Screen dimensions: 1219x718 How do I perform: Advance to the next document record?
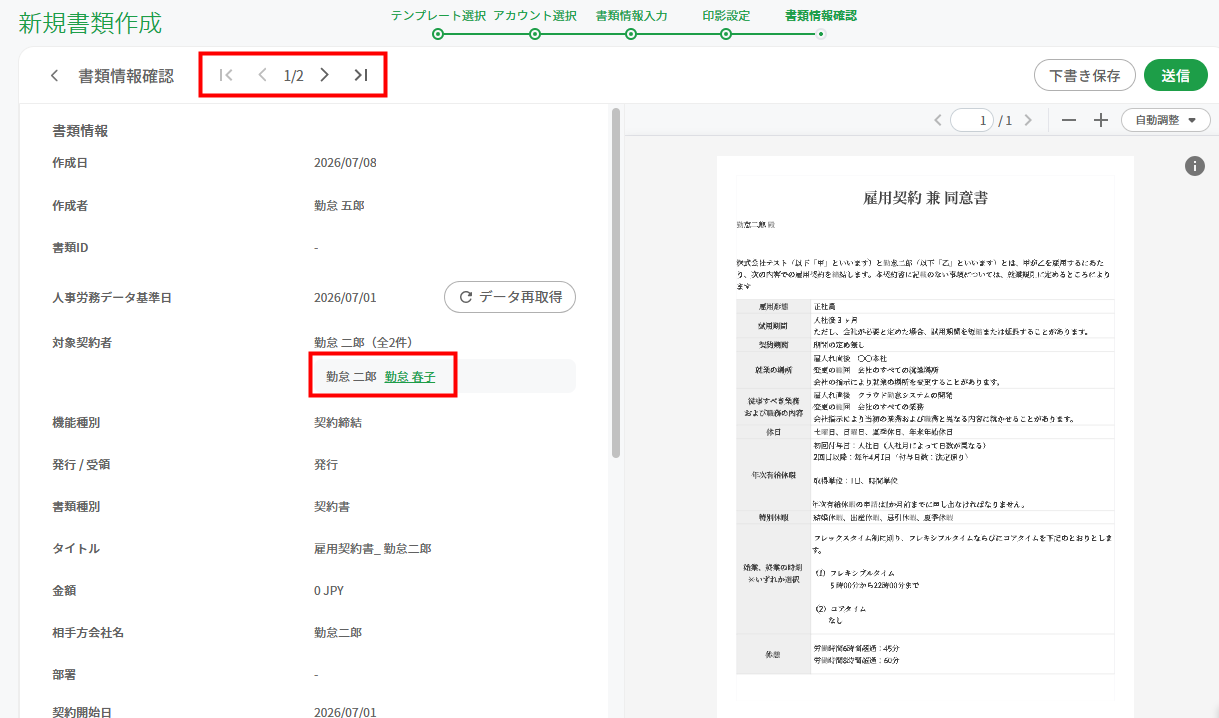point(324,75)
